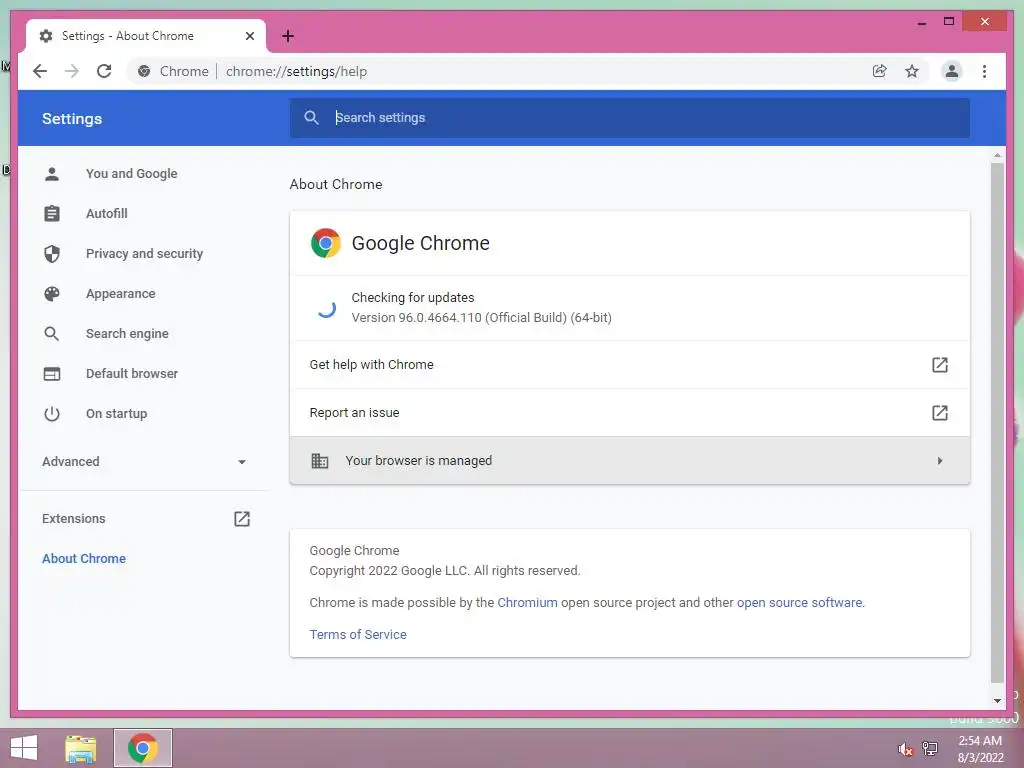Open Report an issue
Image resolution: width=1024 pixels, height=768 pixels.
(x=630, y=413)
